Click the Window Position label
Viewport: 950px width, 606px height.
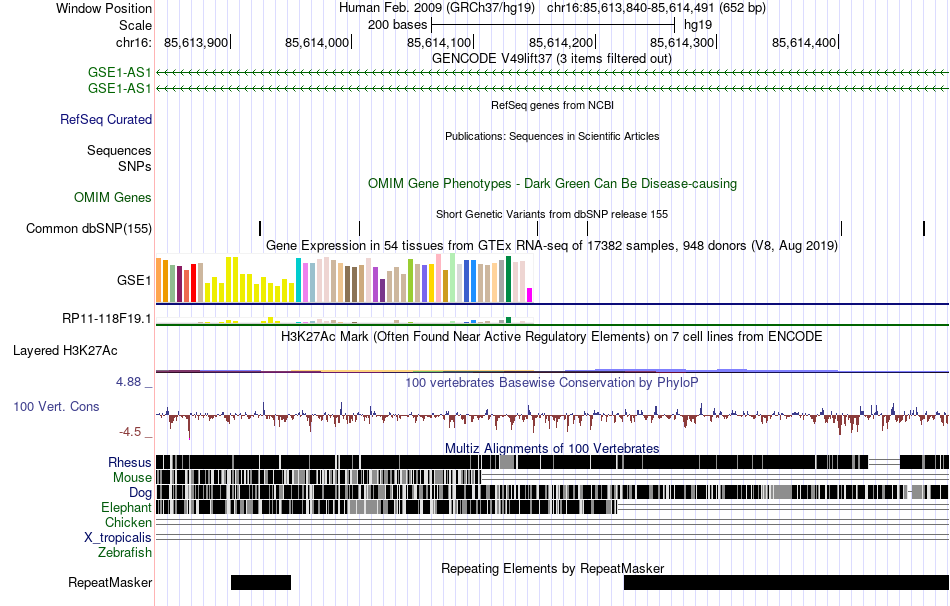[104, 8]
